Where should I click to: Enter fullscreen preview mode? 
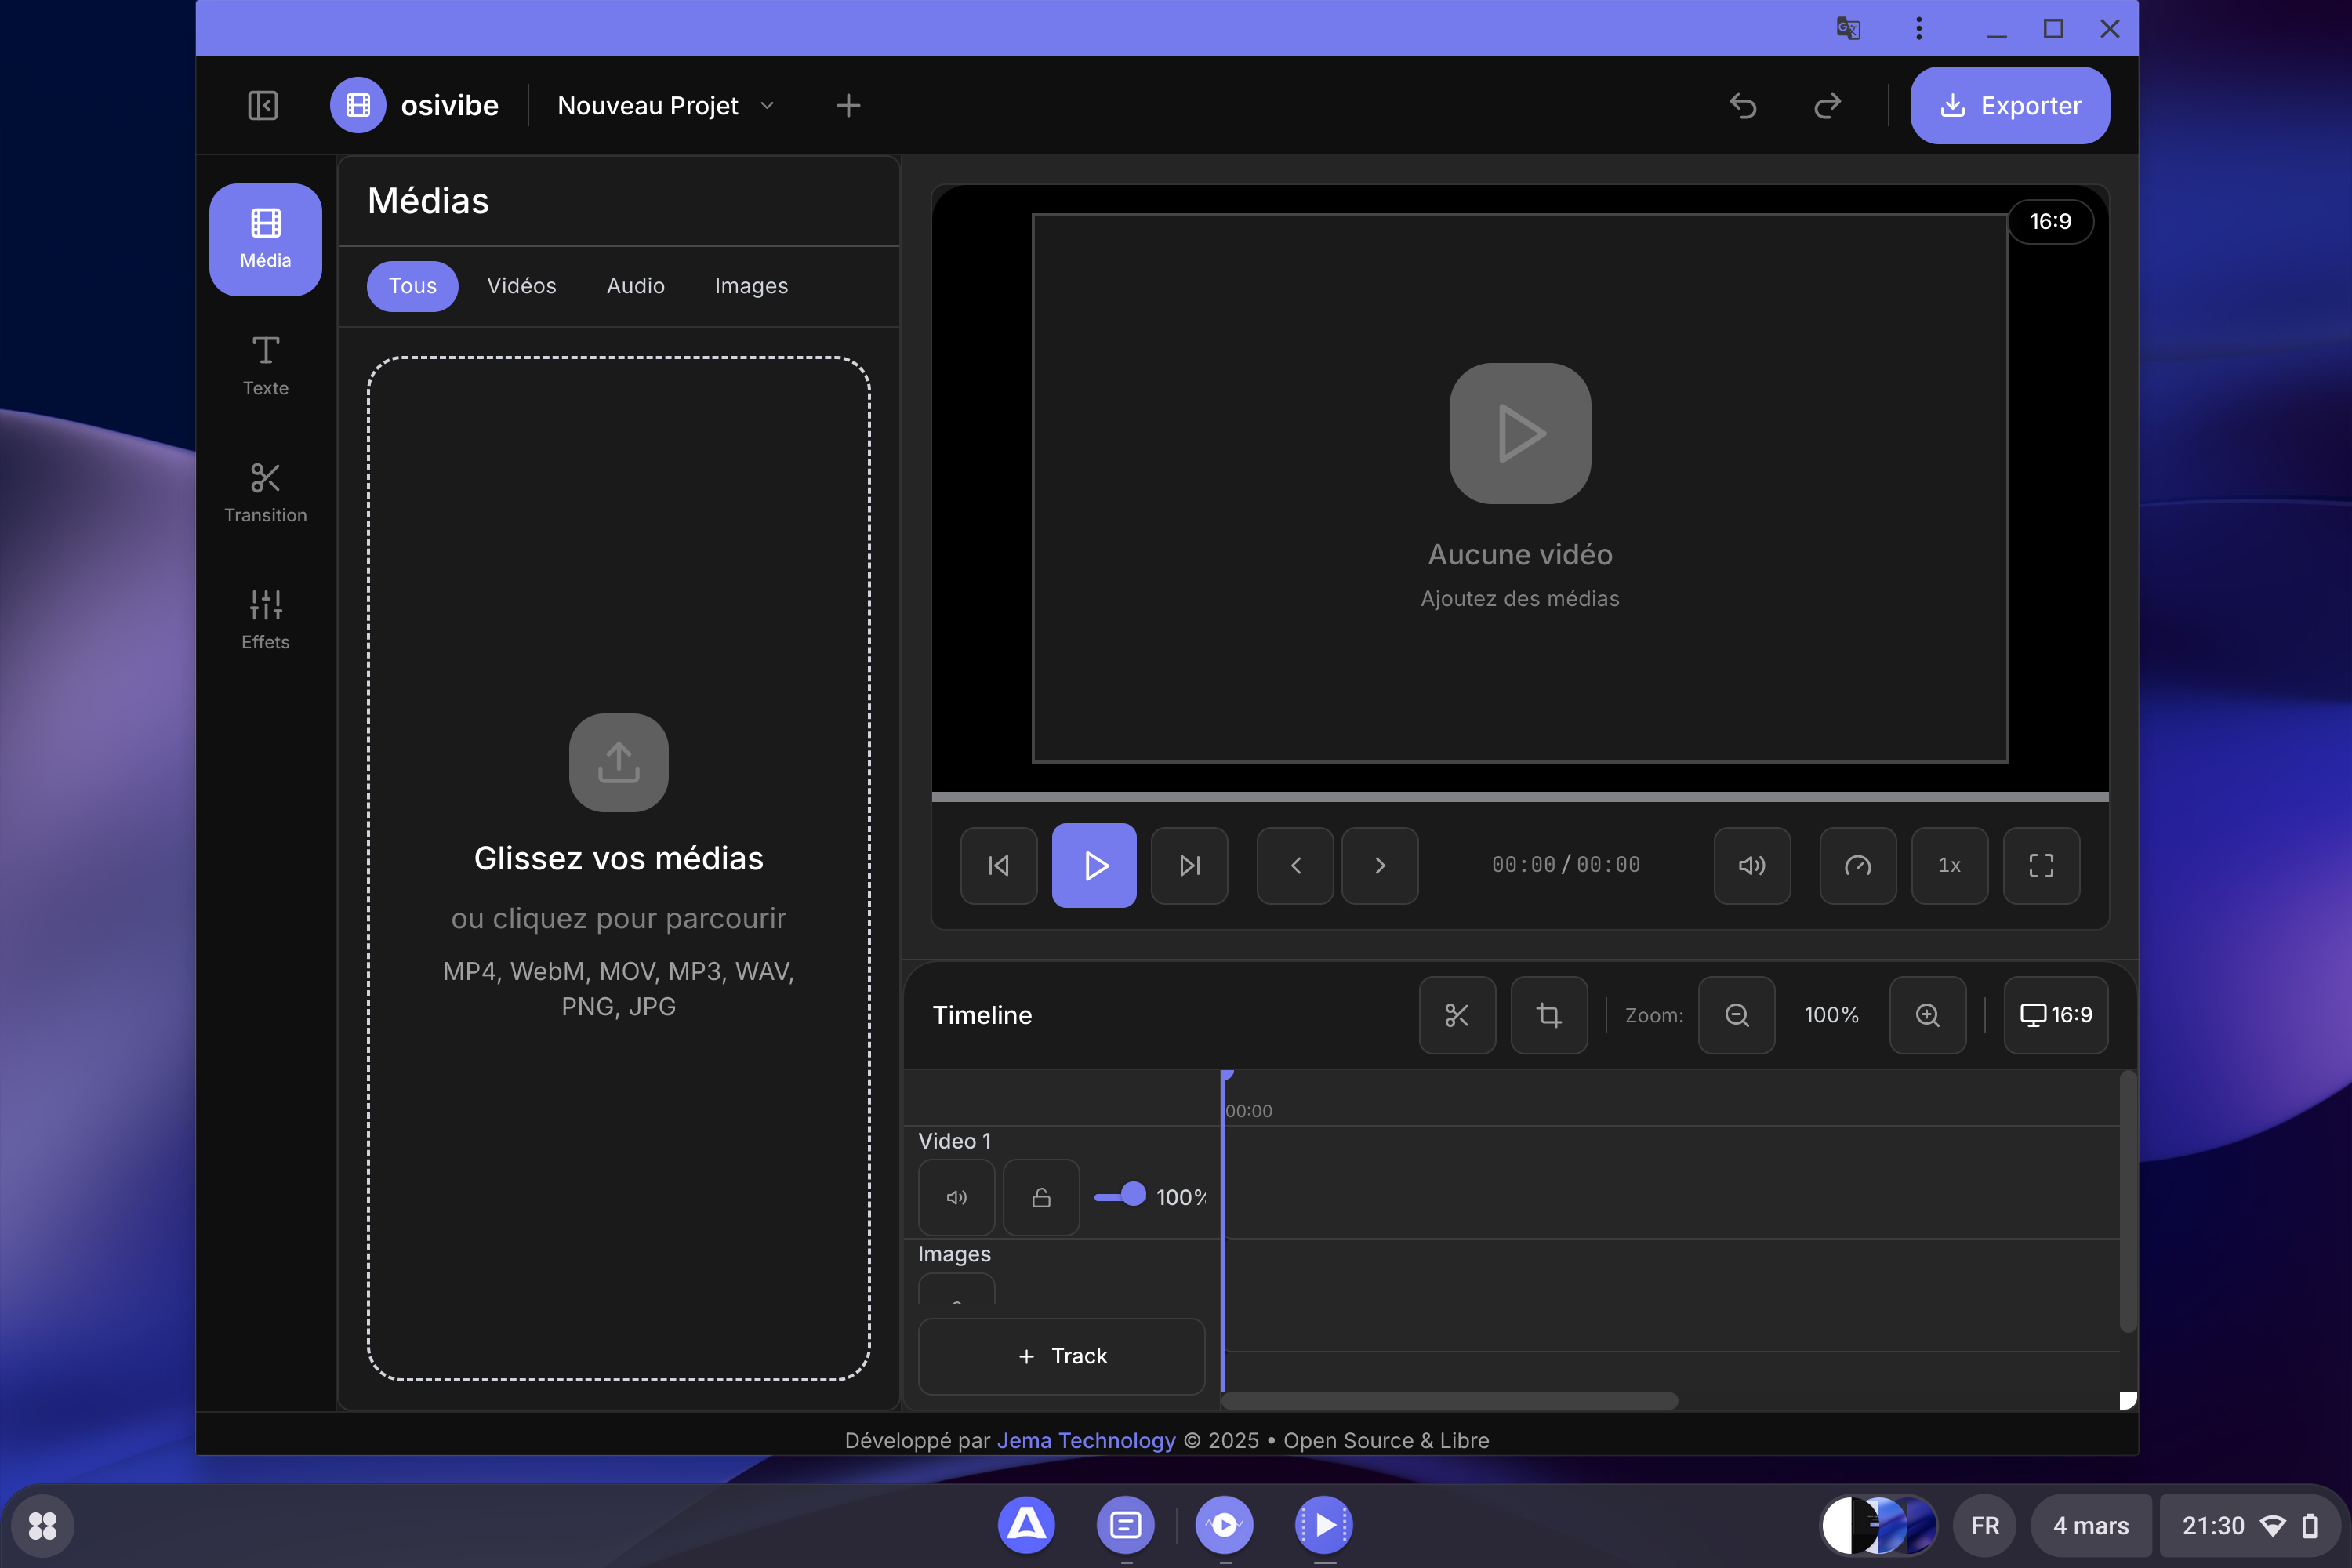pos(2041,865)
